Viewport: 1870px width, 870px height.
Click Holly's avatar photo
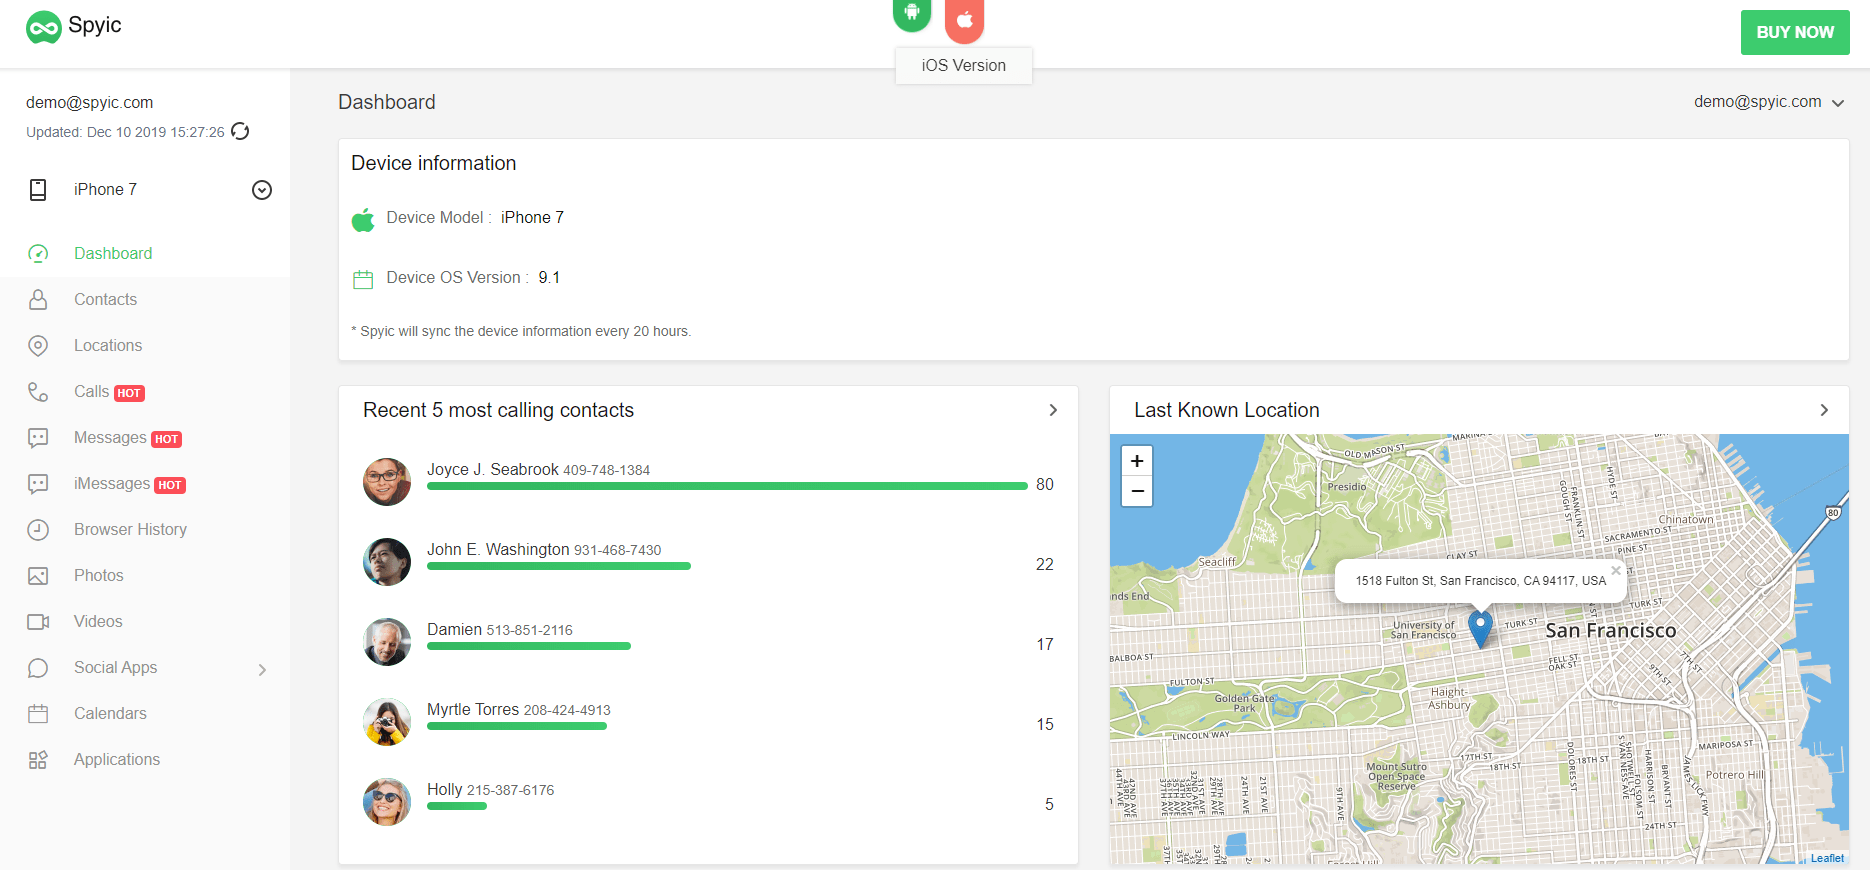[x=387, y=802]
